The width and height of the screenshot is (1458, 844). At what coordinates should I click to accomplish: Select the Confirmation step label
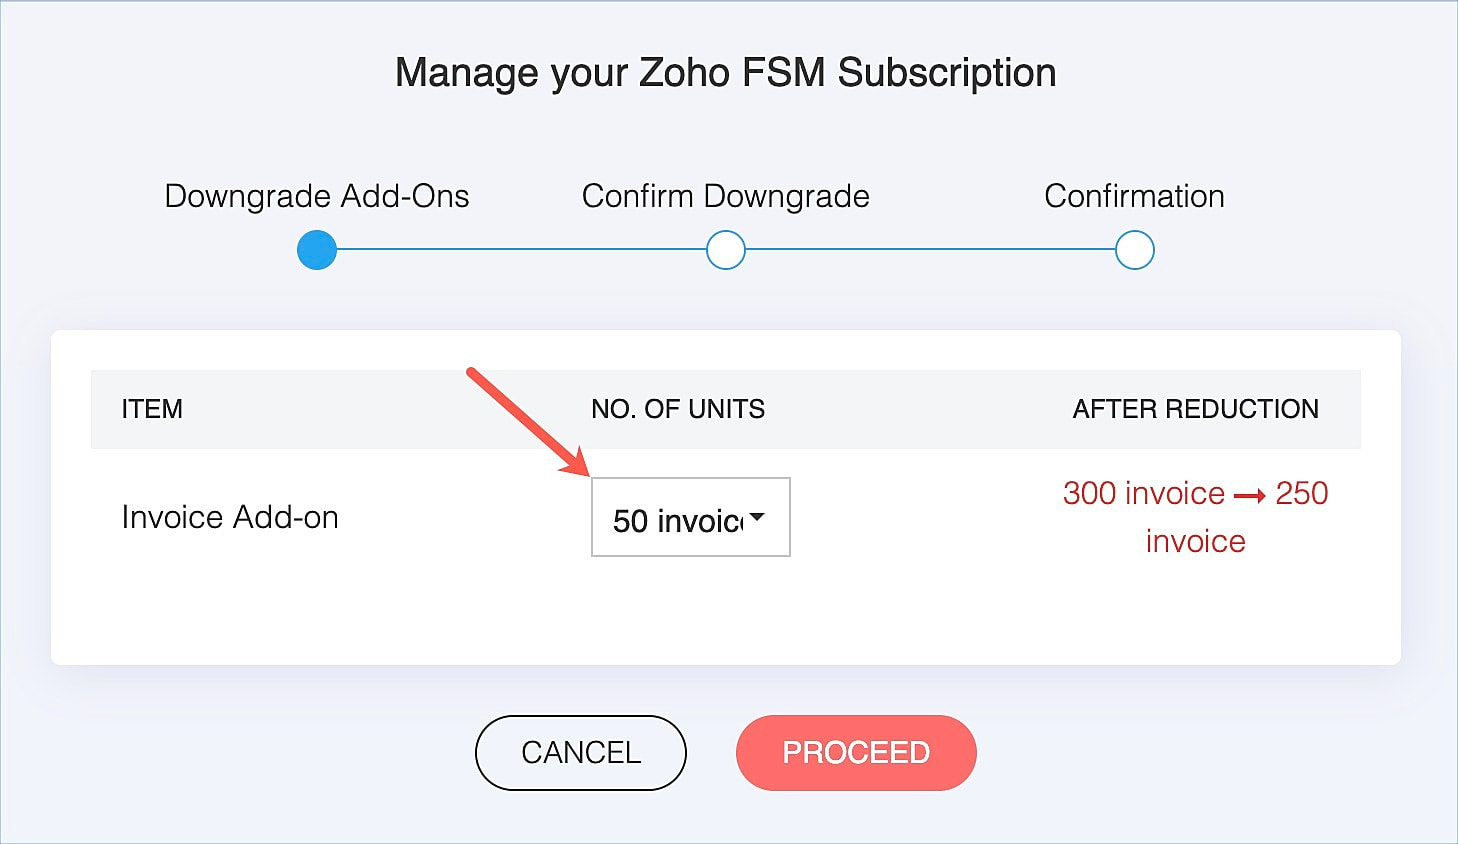coord(1134,196)
